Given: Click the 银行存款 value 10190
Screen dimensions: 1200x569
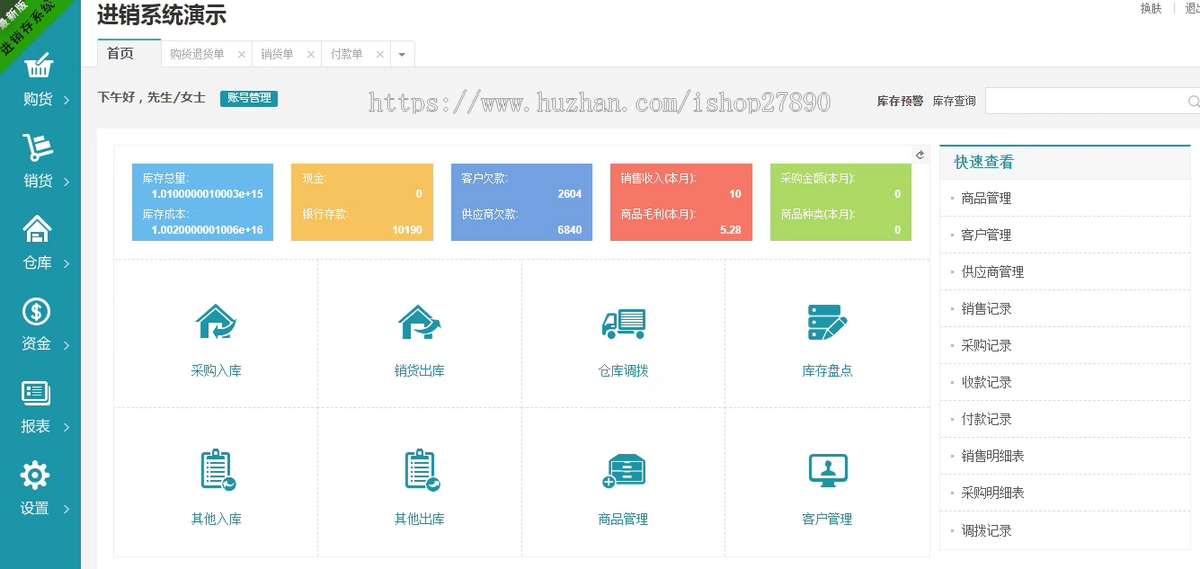Looking at the screenshot, I should 407,230.
